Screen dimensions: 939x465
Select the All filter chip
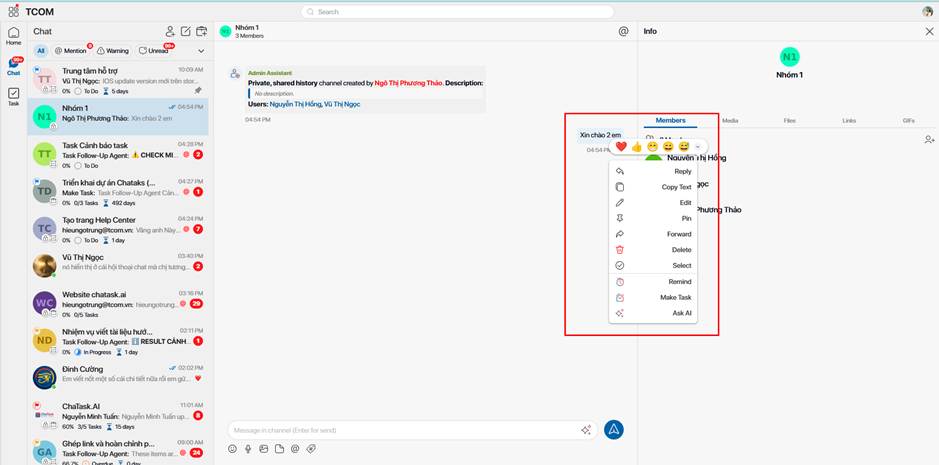41,51
